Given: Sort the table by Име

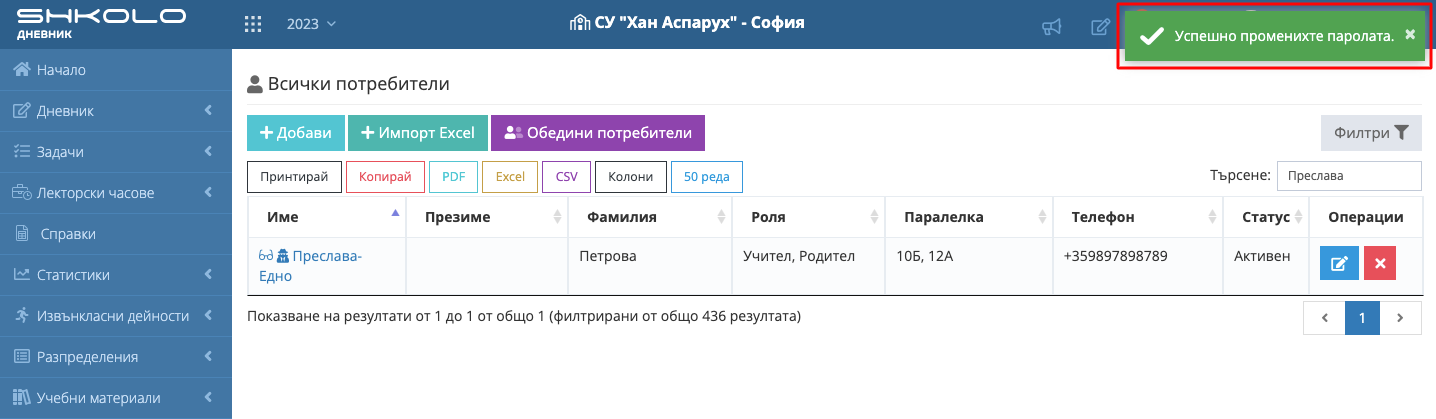Looking at the screenshot, I should (326, 217).
